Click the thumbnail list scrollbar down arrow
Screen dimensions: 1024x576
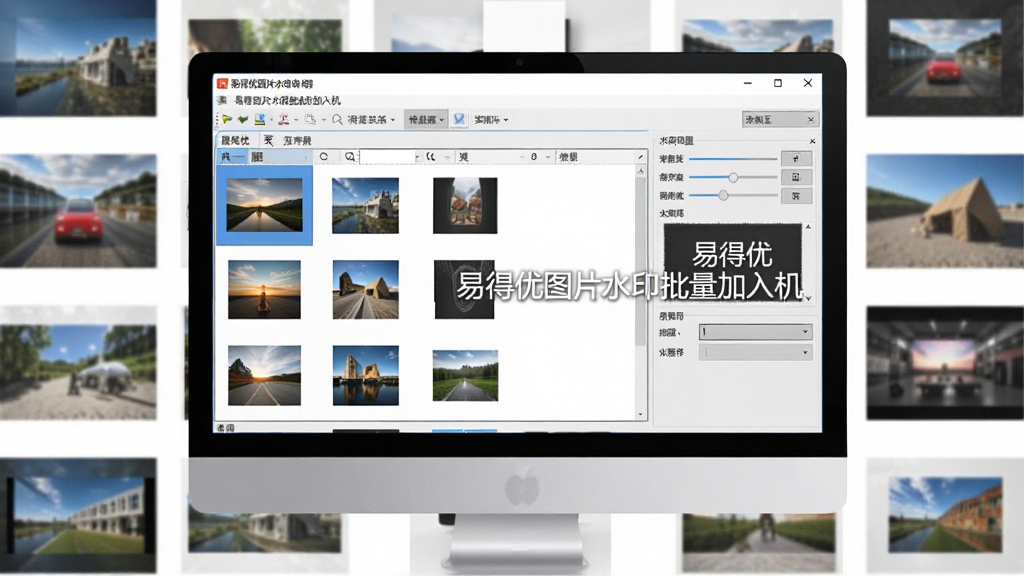pyautogui.click(x=641, y=414)
